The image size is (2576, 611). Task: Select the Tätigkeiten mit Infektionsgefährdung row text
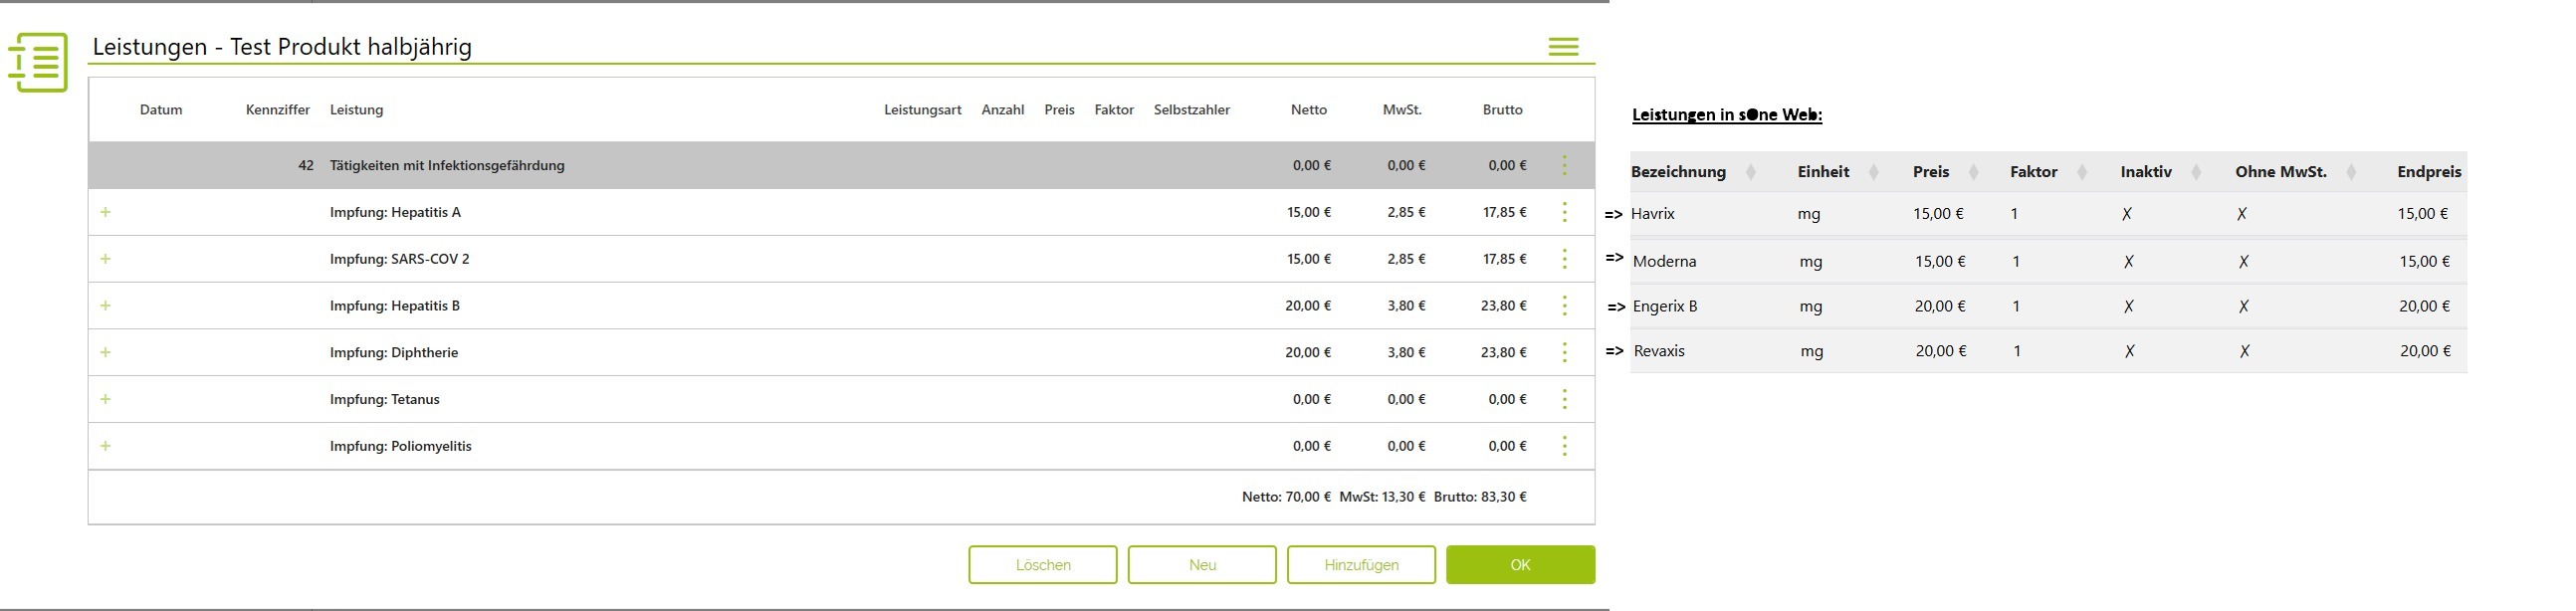click(447, 165)
